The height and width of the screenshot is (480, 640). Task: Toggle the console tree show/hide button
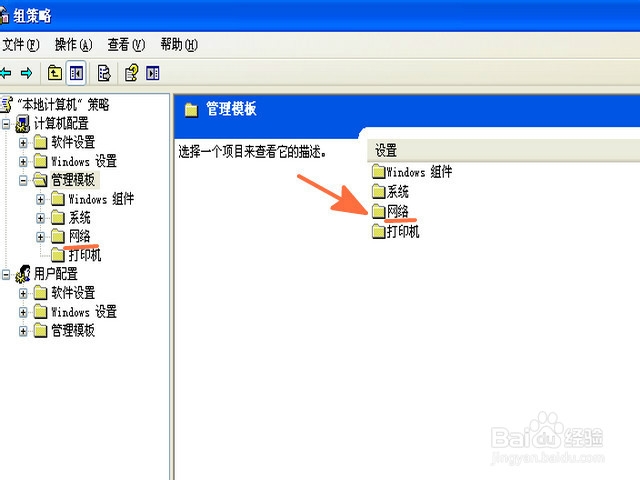(76, 73)
